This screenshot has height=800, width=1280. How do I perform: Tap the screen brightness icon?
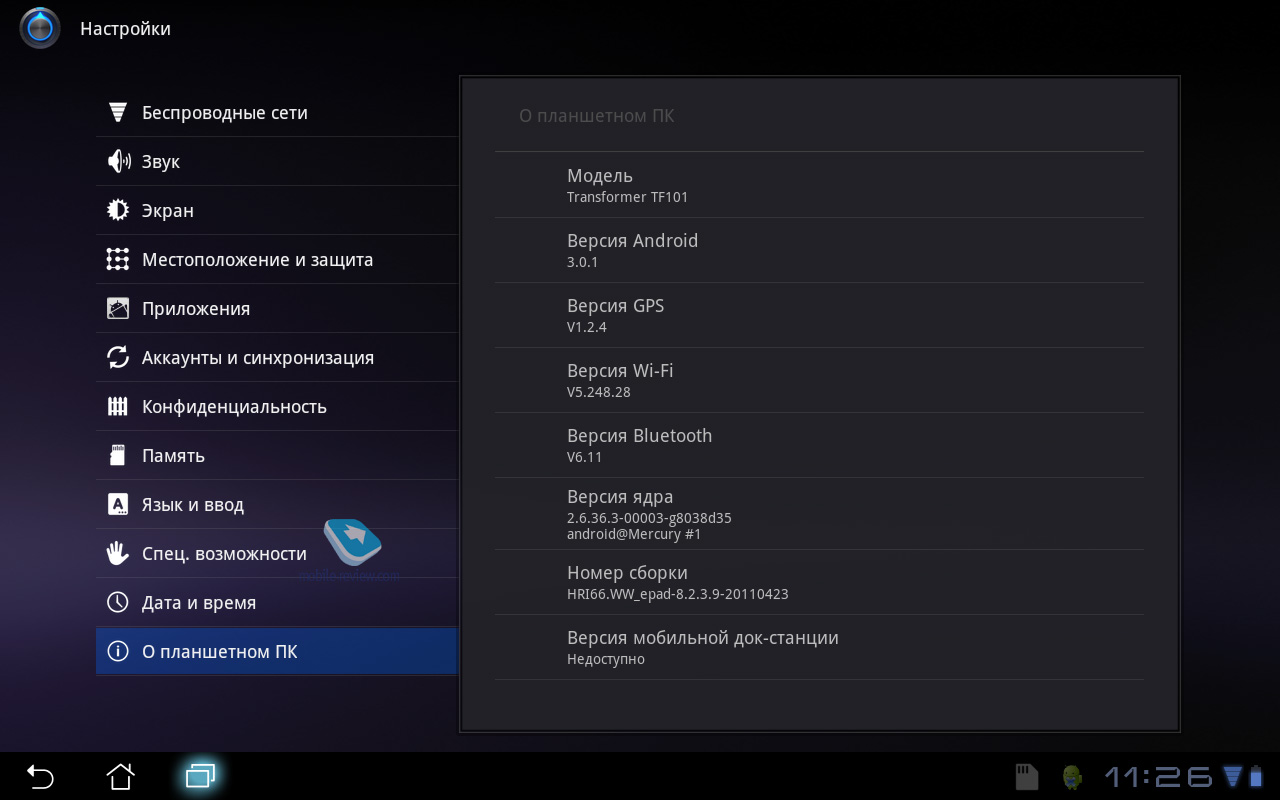[x=118, y=210]
